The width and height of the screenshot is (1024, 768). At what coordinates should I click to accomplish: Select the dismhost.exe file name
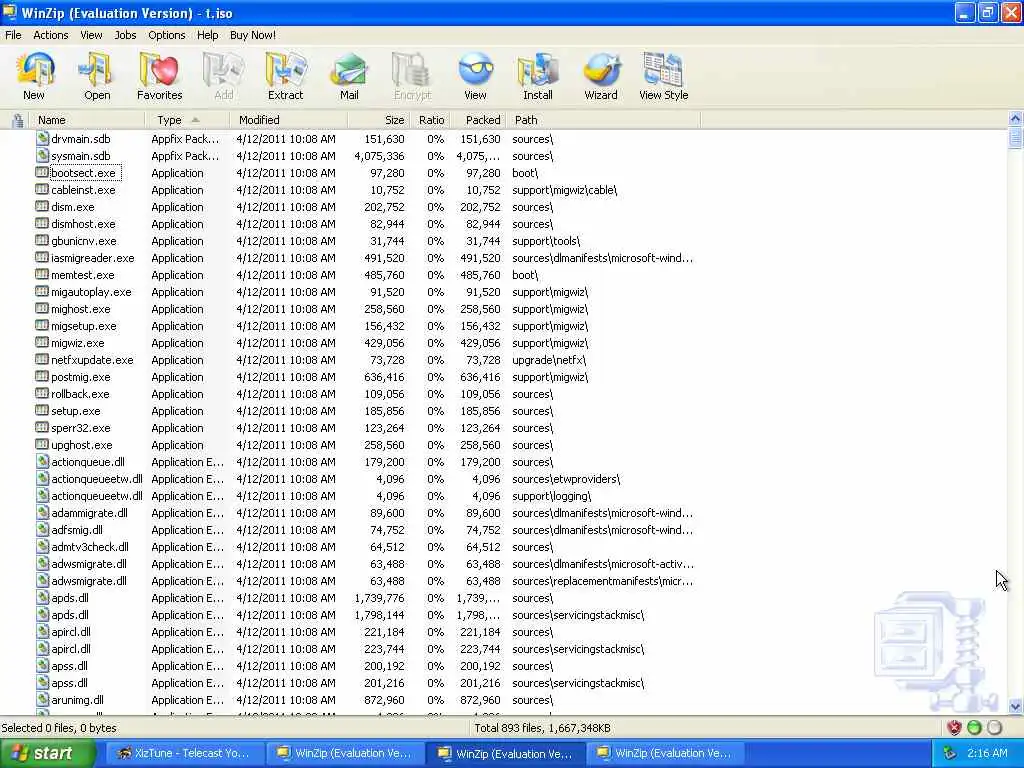(x=83, y=224)
